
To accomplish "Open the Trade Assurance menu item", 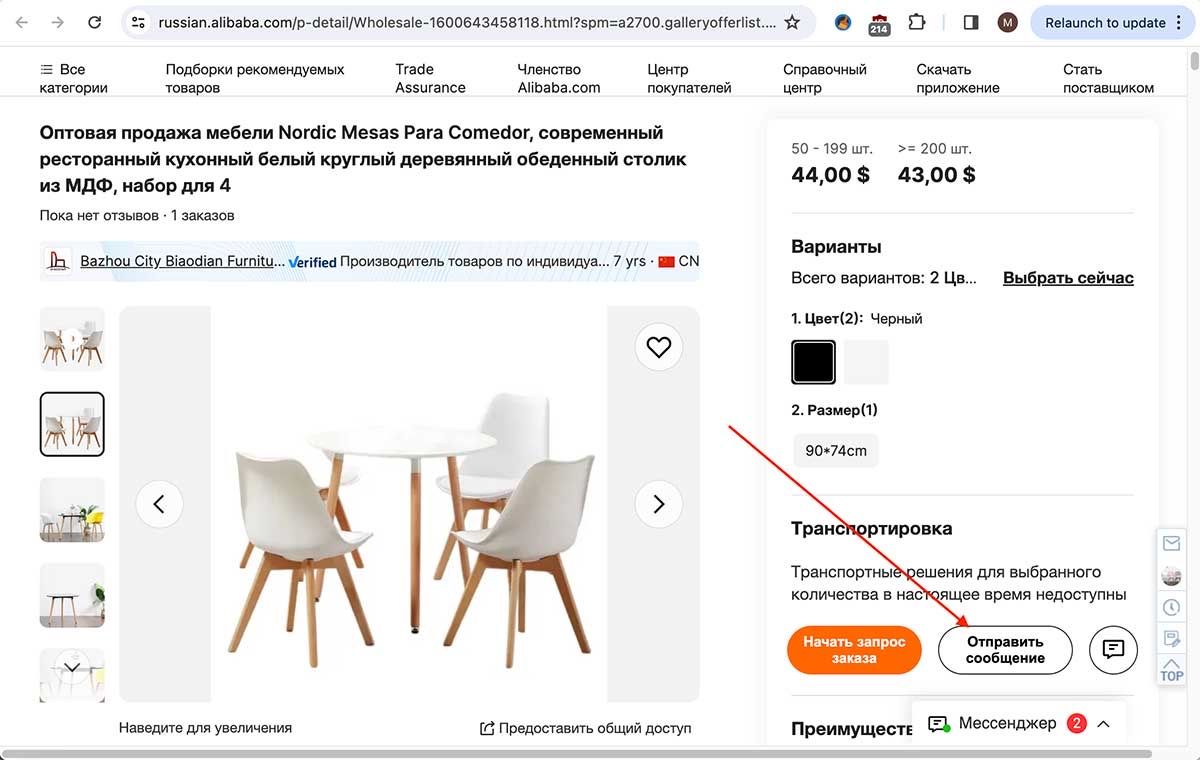I will 430,78.
